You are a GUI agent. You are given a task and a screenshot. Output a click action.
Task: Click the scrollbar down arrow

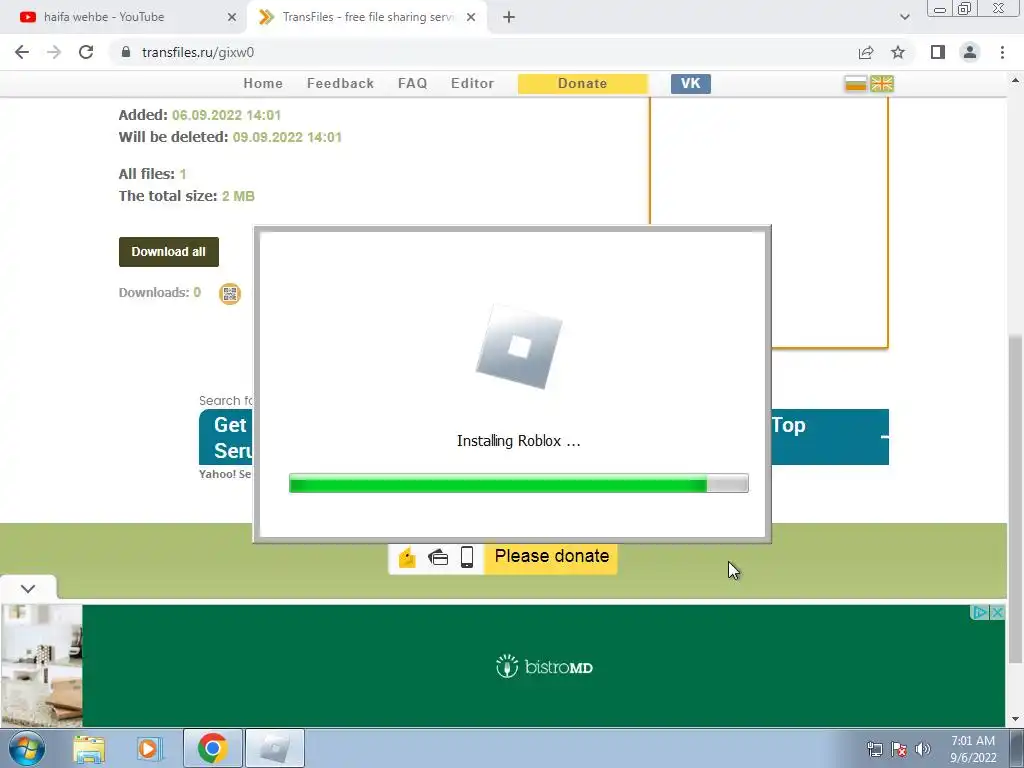1015,719
